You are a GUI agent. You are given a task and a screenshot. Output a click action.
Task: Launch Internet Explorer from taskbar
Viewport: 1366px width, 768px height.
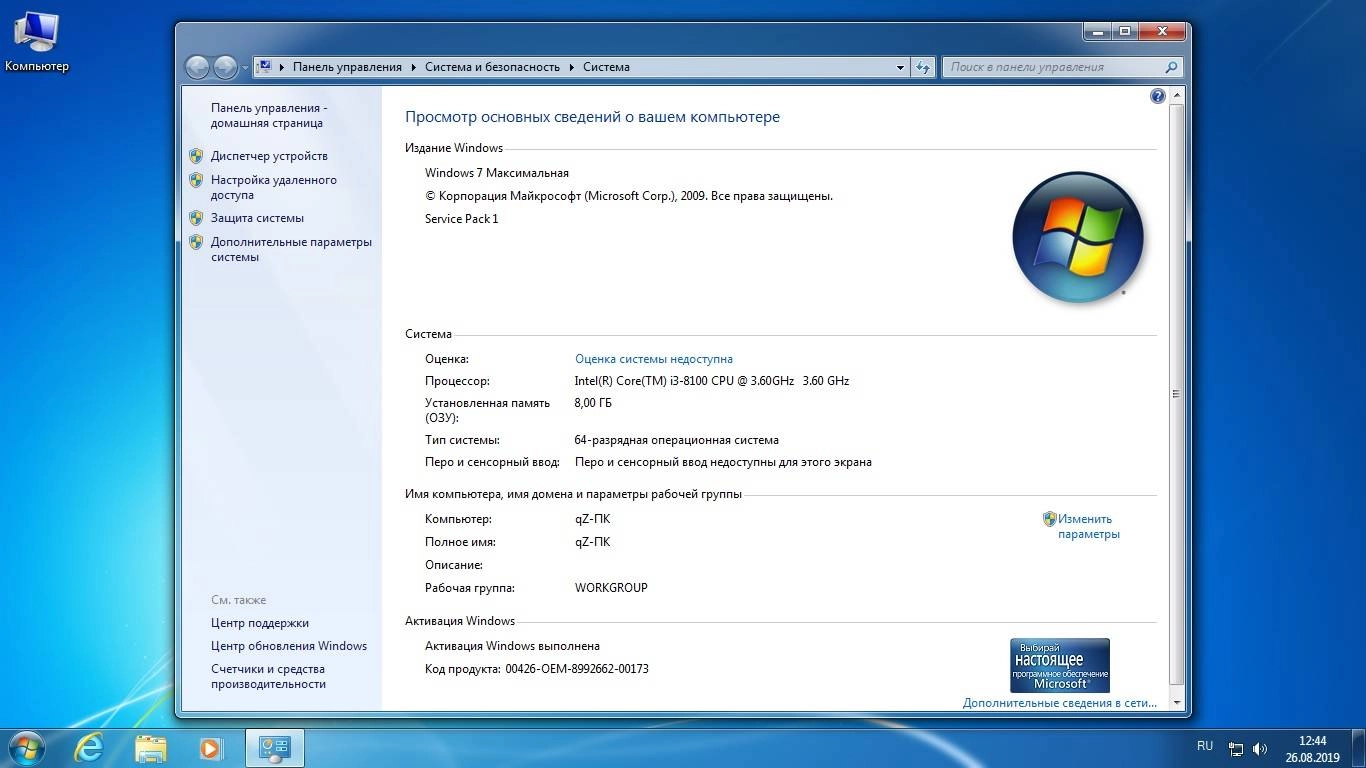tap(90, 747)
